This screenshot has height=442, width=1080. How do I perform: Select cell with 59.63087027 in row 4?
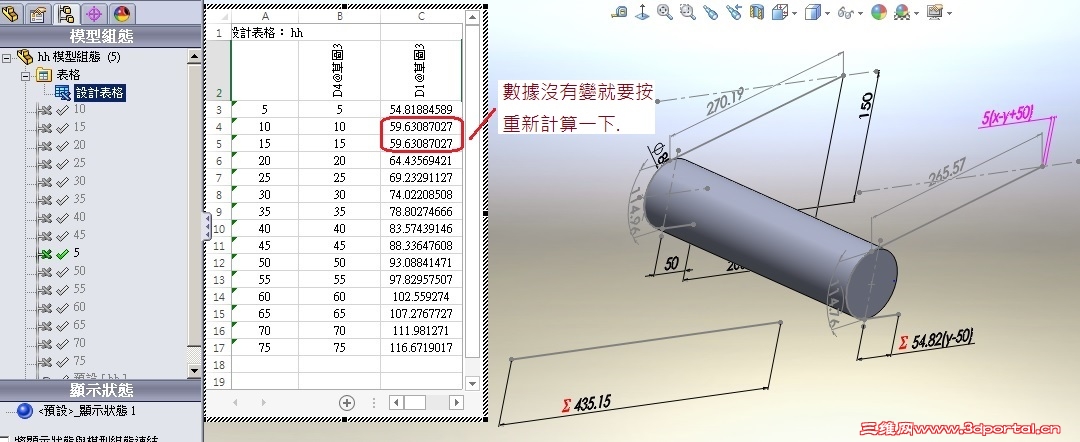coord(422,127)
